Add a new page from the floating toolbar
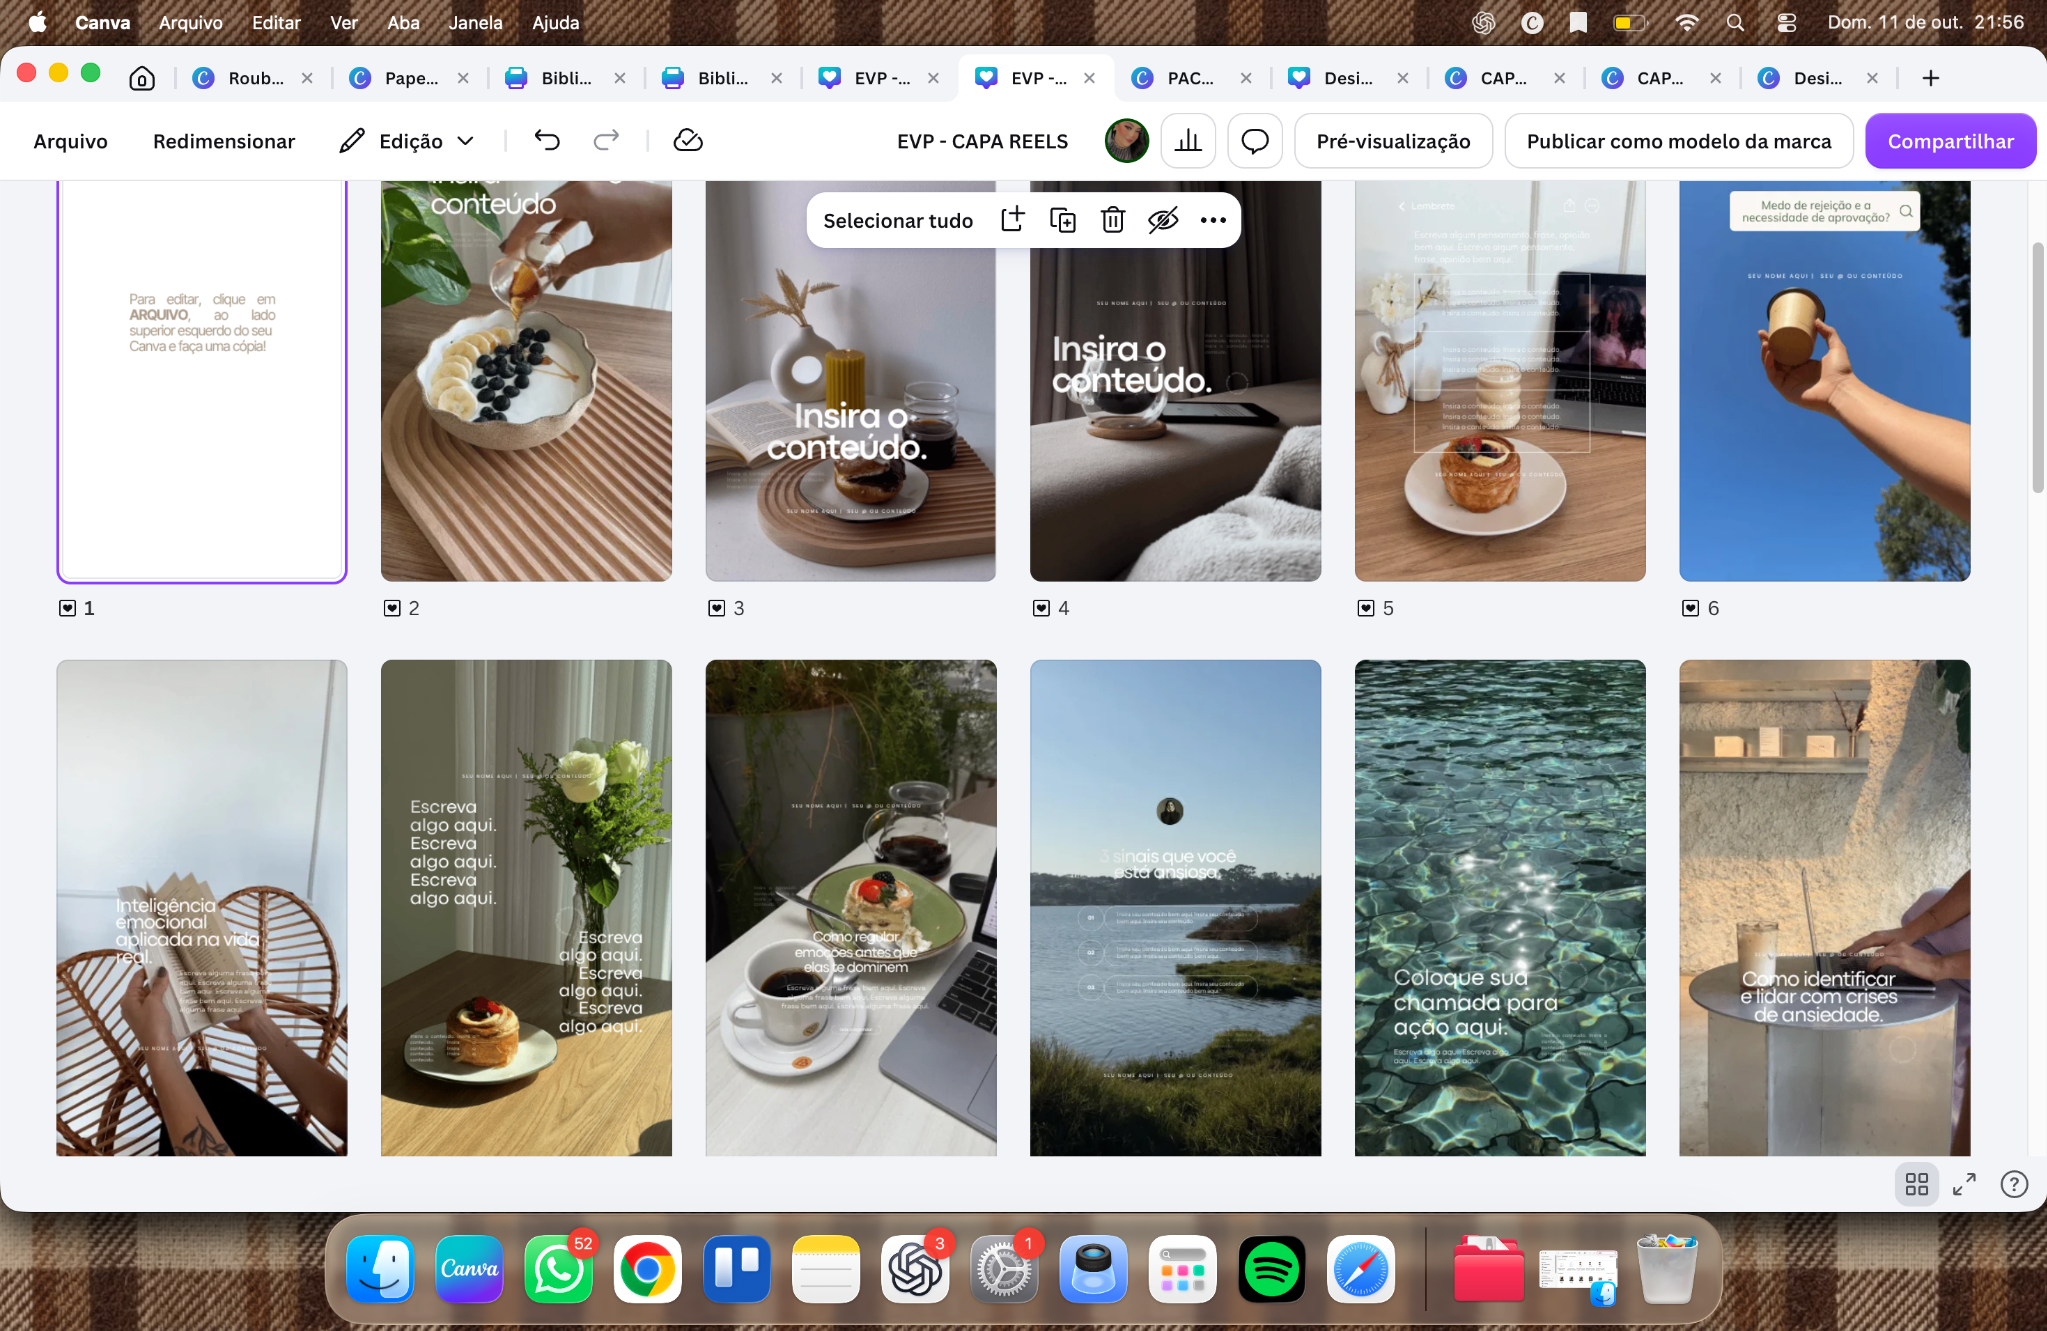The height and width of the screenshot is (1331, 2047). tap(1013, 220)
